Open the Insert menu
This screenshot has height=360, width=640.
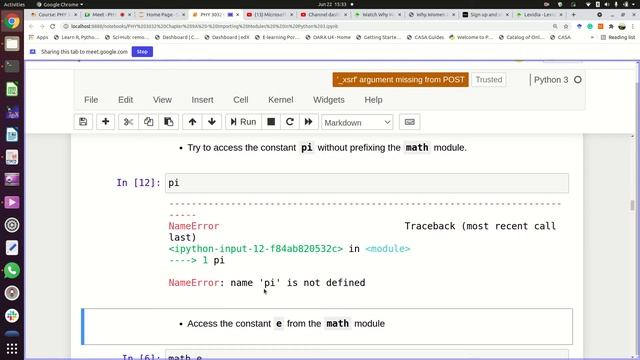coord(202,100)
